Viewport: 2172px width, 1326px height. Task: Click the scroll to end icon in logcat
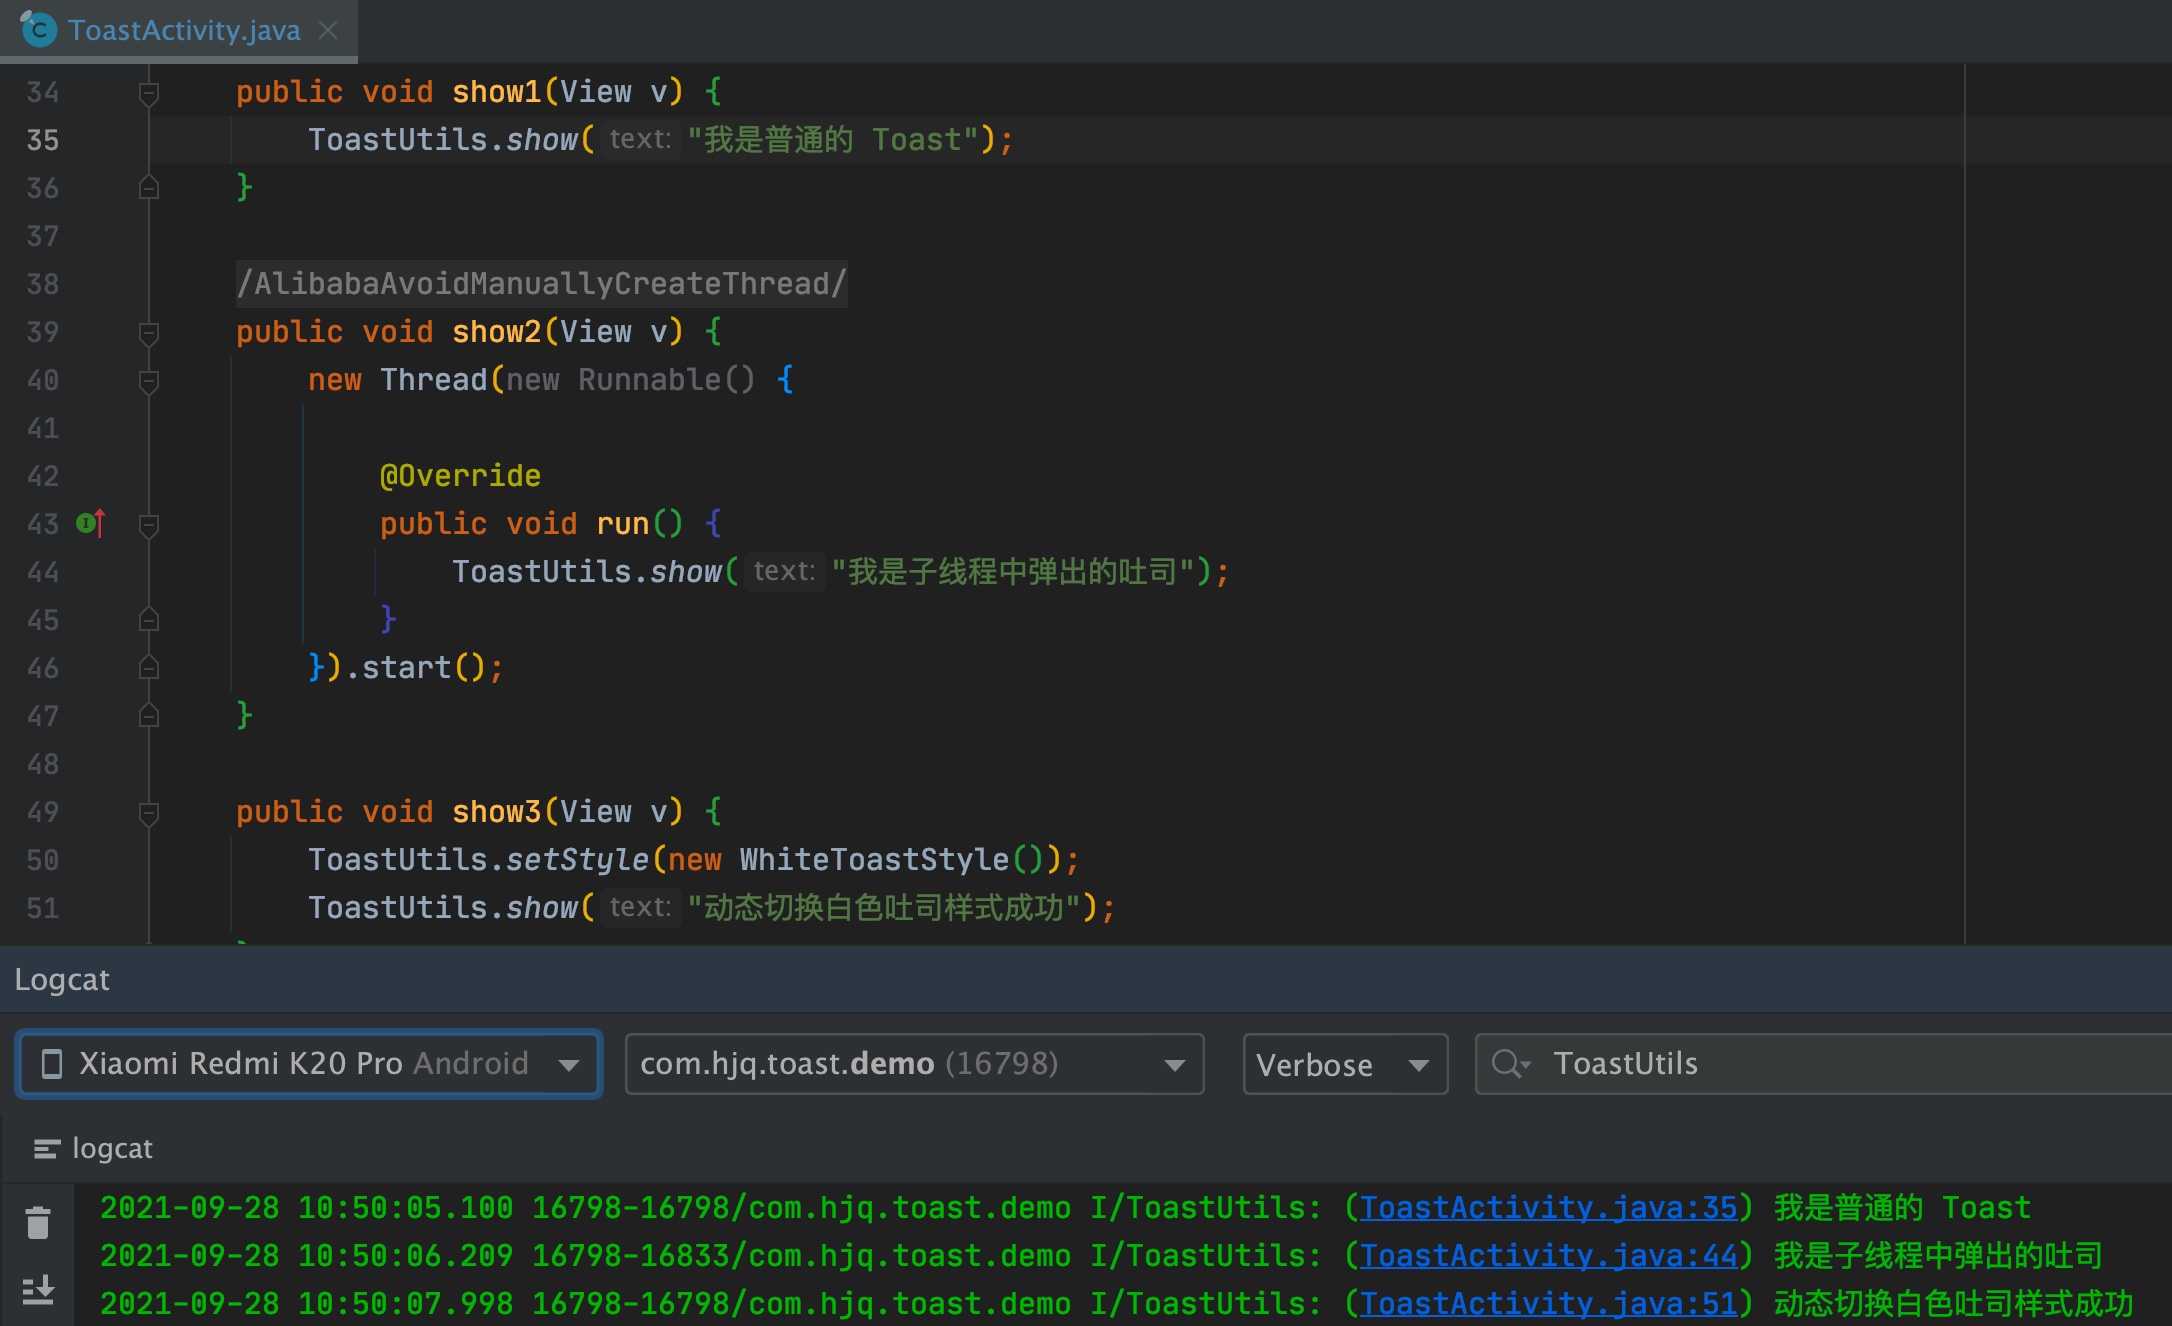38,1290
